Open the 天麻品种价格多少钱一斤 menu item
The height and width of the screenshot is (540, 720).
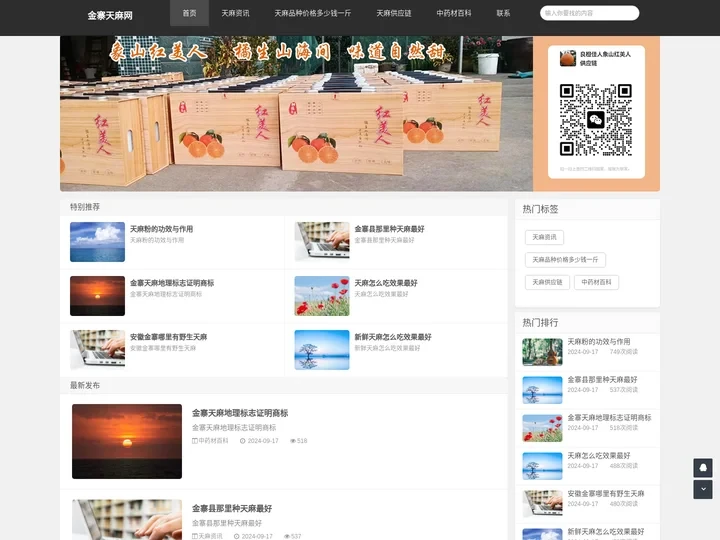point(313,13)
